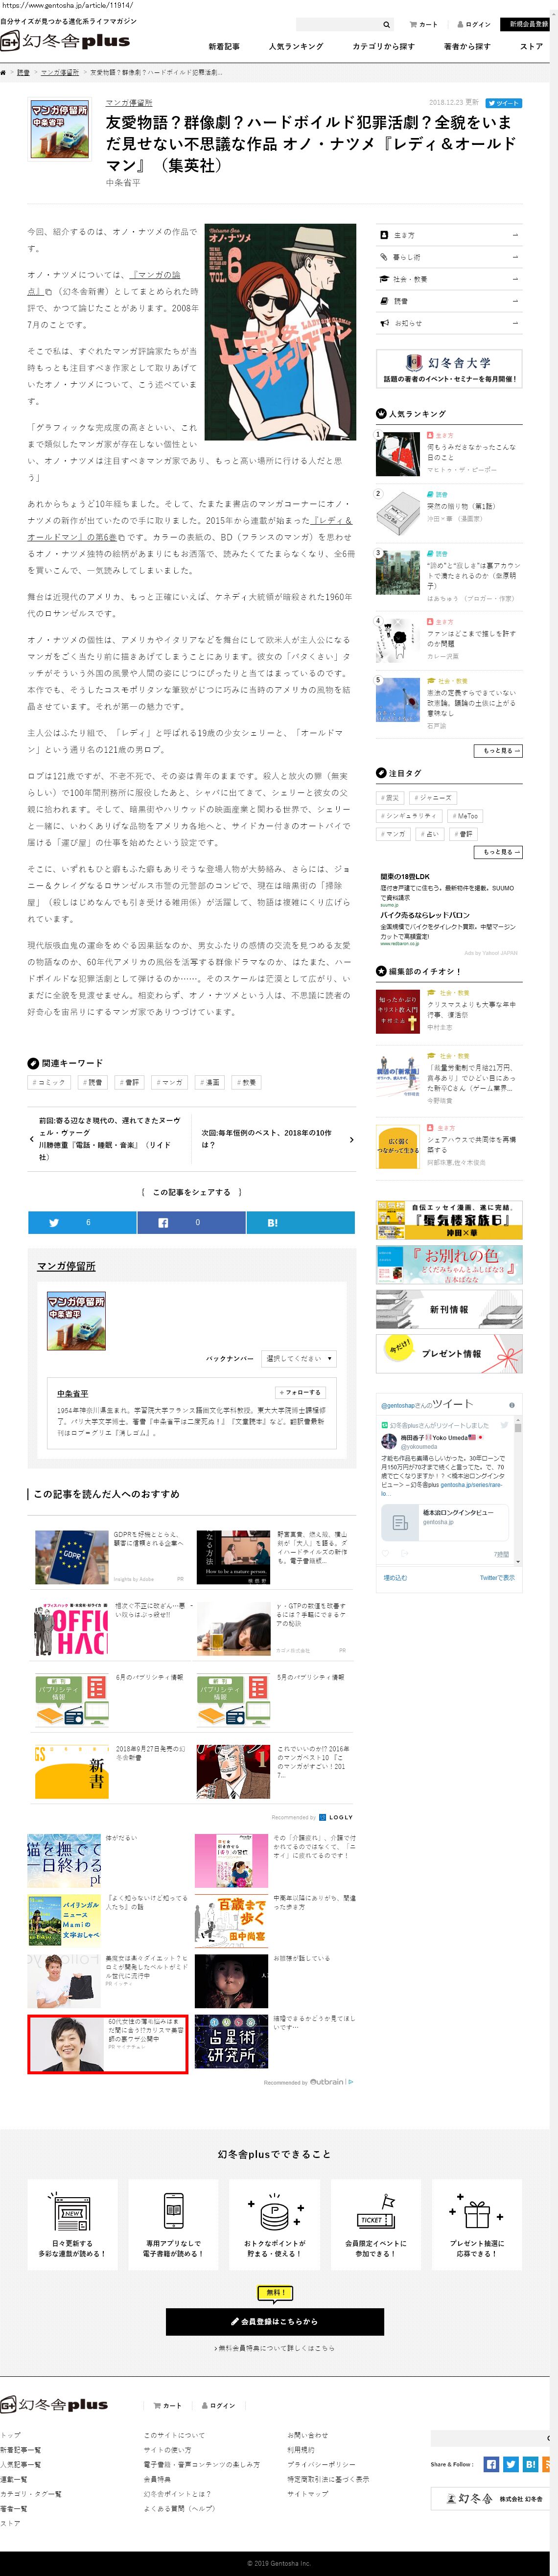Open the cart (カート) in top header
558x2576 pixels.
(x=423, y=24)
